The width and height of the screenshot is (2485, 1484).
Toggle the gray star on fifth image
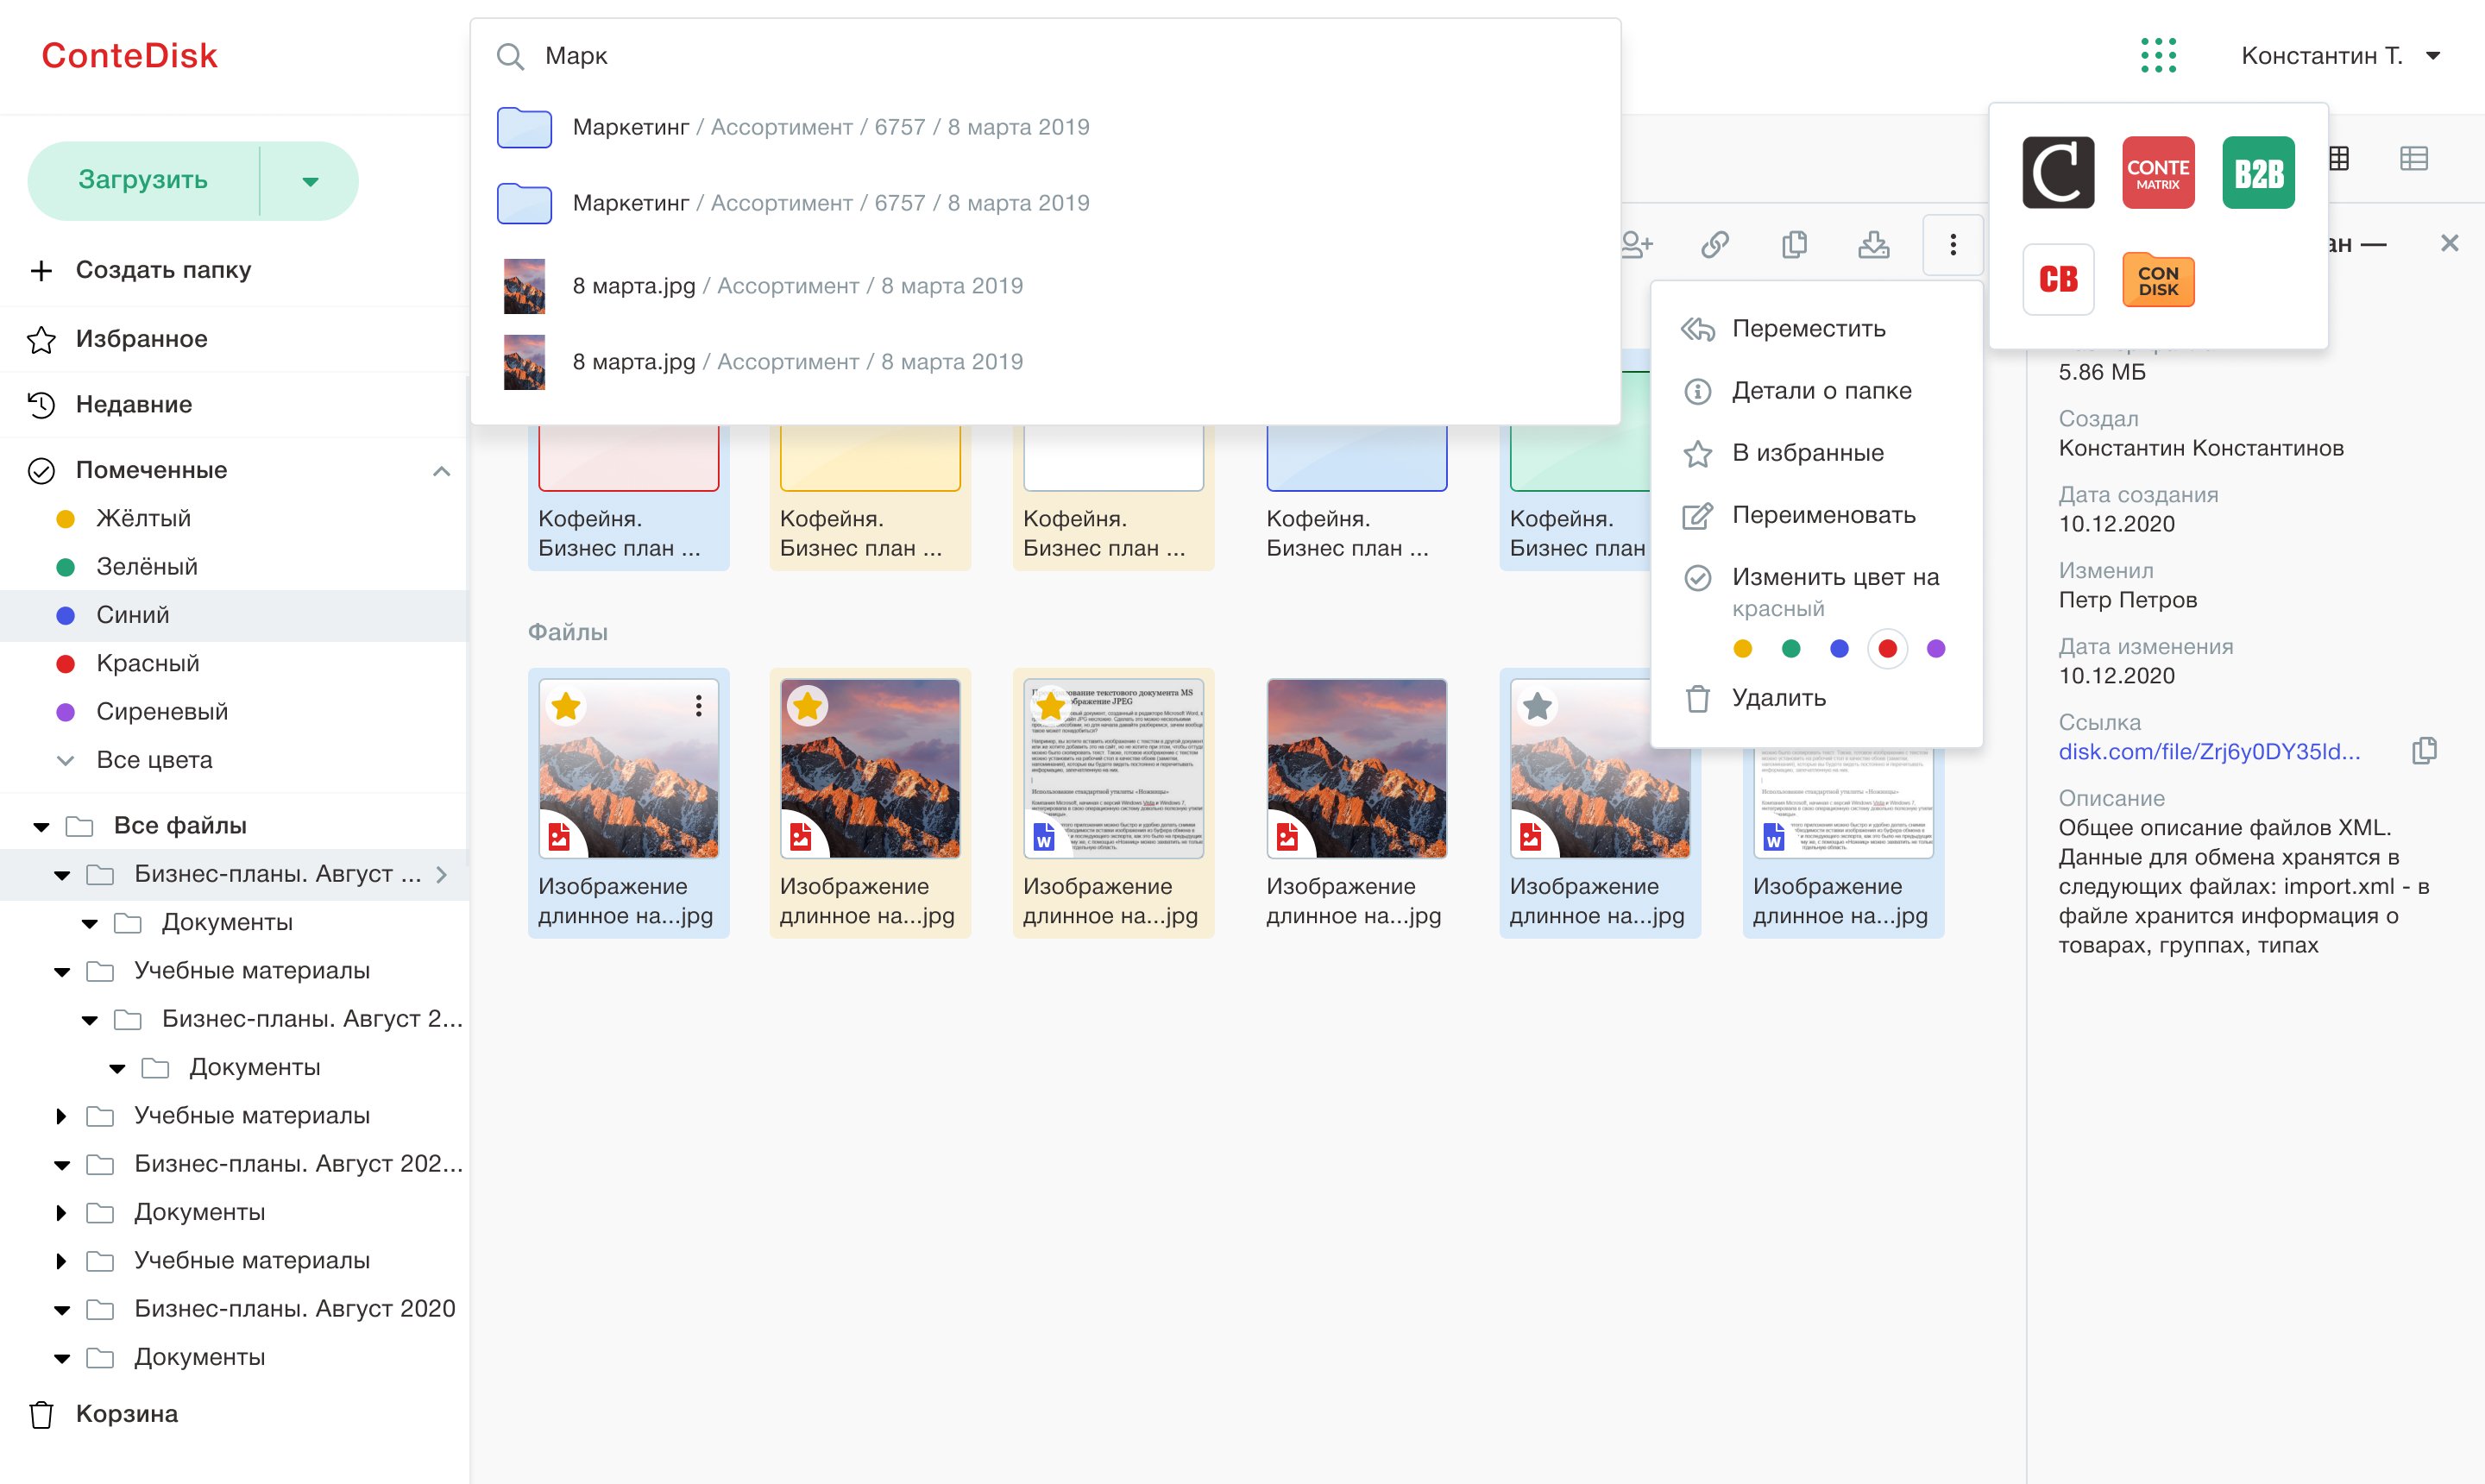(1537, 706)
